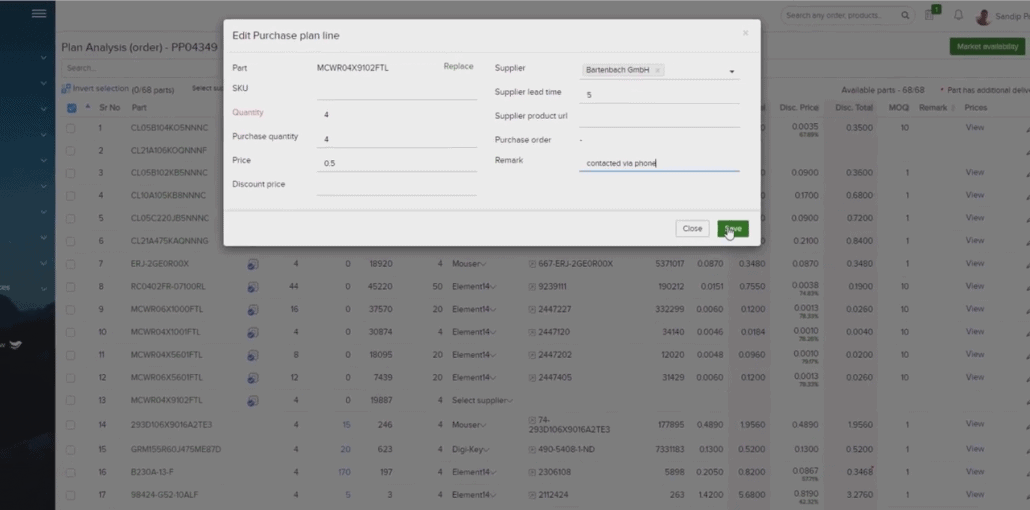Click the Invert selection icon
1030x510 pixels.
coord(66,88)
